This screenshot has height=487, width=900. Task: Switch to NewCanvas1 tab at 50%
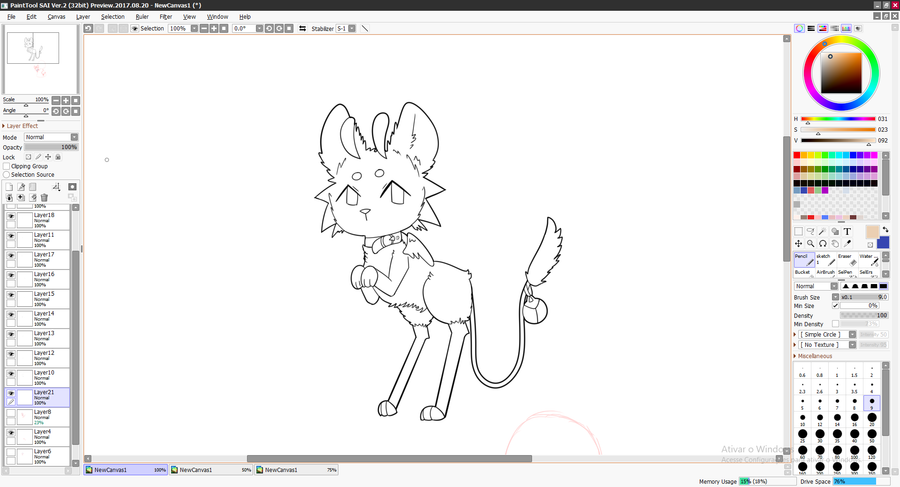point(211,470)
